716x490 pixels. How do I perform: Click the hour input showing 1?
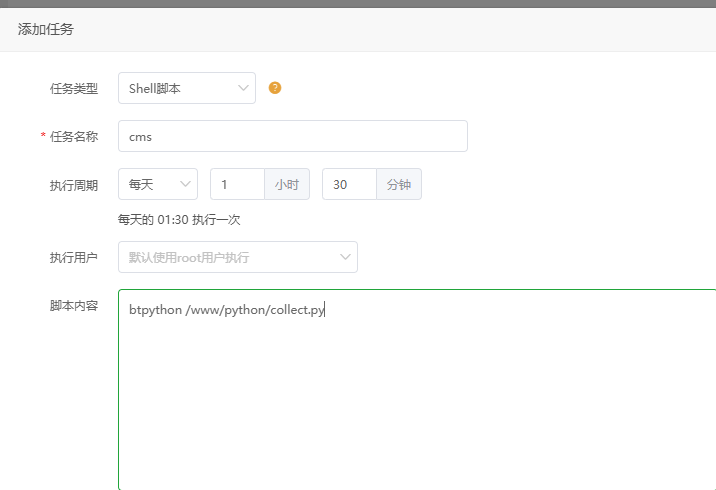(237, 184)
